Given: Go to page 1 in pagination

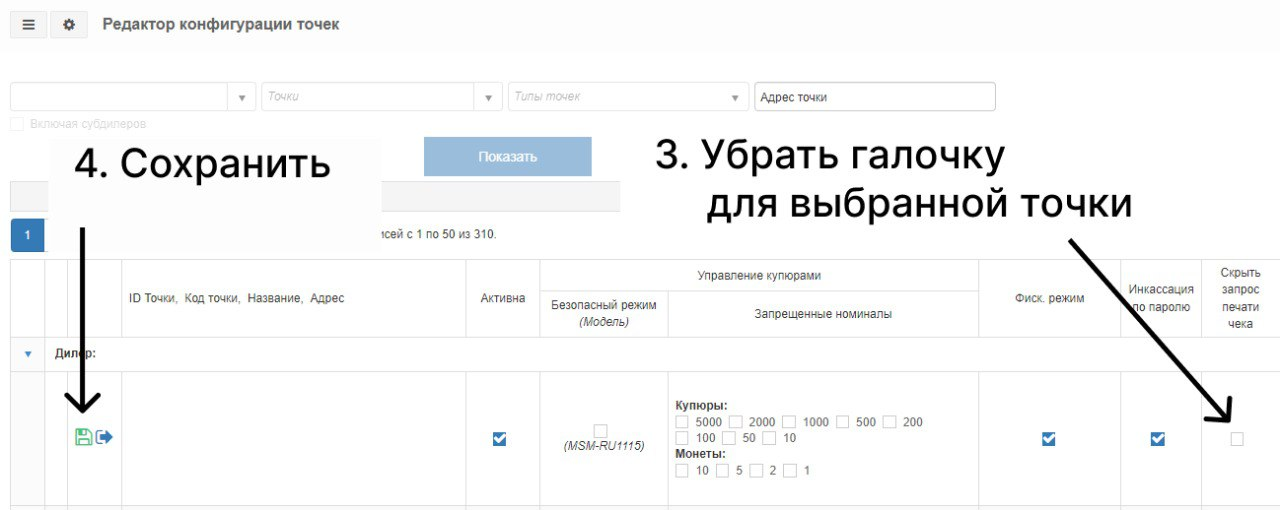Looking at the screenshot, I should pos(28,236).
